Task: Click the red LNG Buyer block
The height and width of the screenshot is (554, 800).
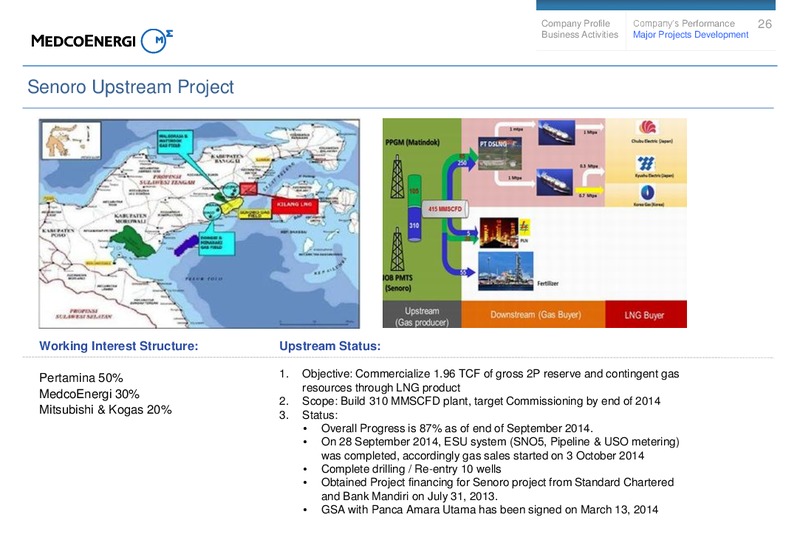Action: tap(646, 314)
